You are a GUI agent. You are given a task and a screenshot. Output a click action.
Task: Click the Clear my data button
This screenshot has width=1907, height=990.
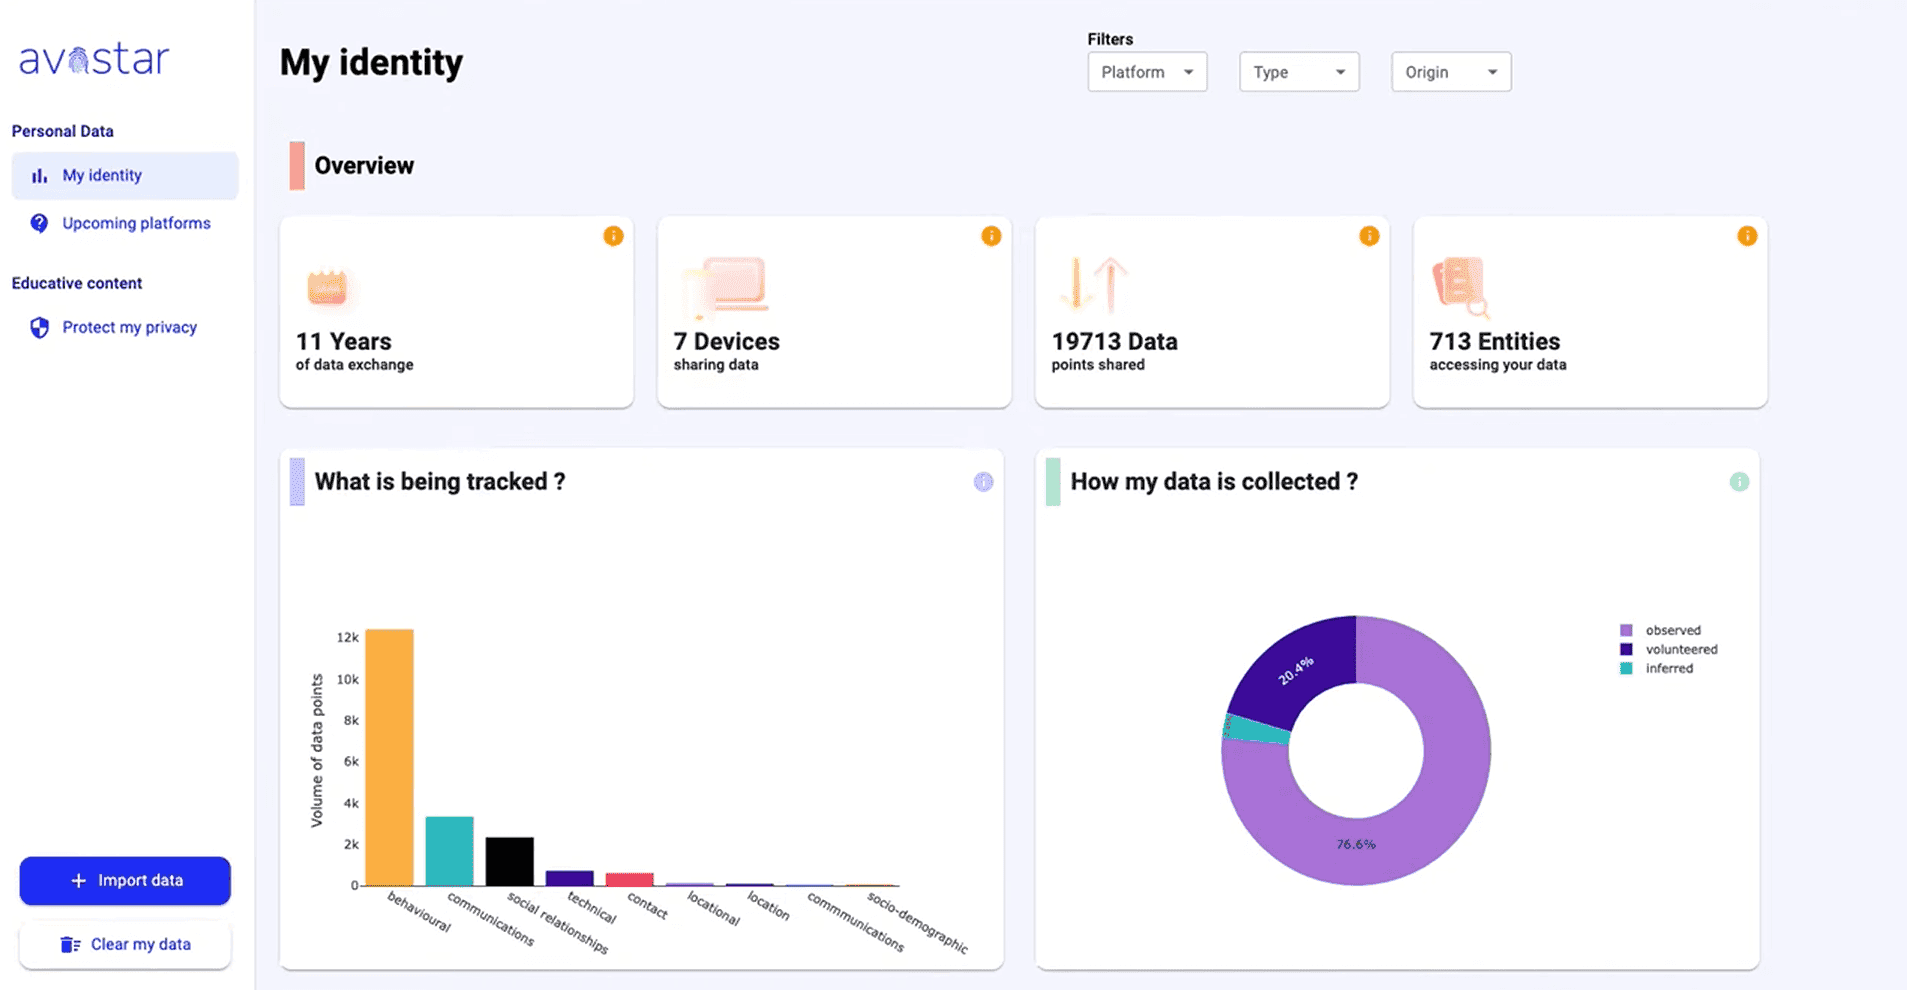tap(125, 944)
